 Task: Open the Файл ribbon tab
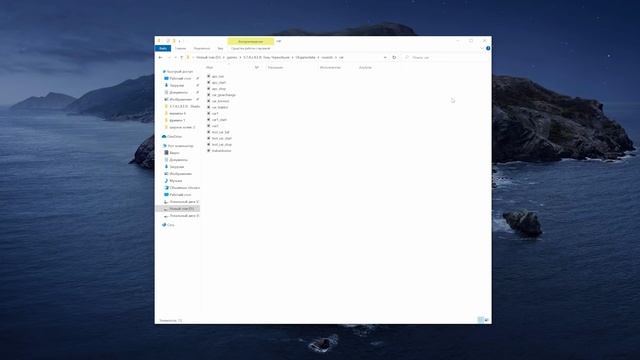pyautogui.click(x=163, y=48)
